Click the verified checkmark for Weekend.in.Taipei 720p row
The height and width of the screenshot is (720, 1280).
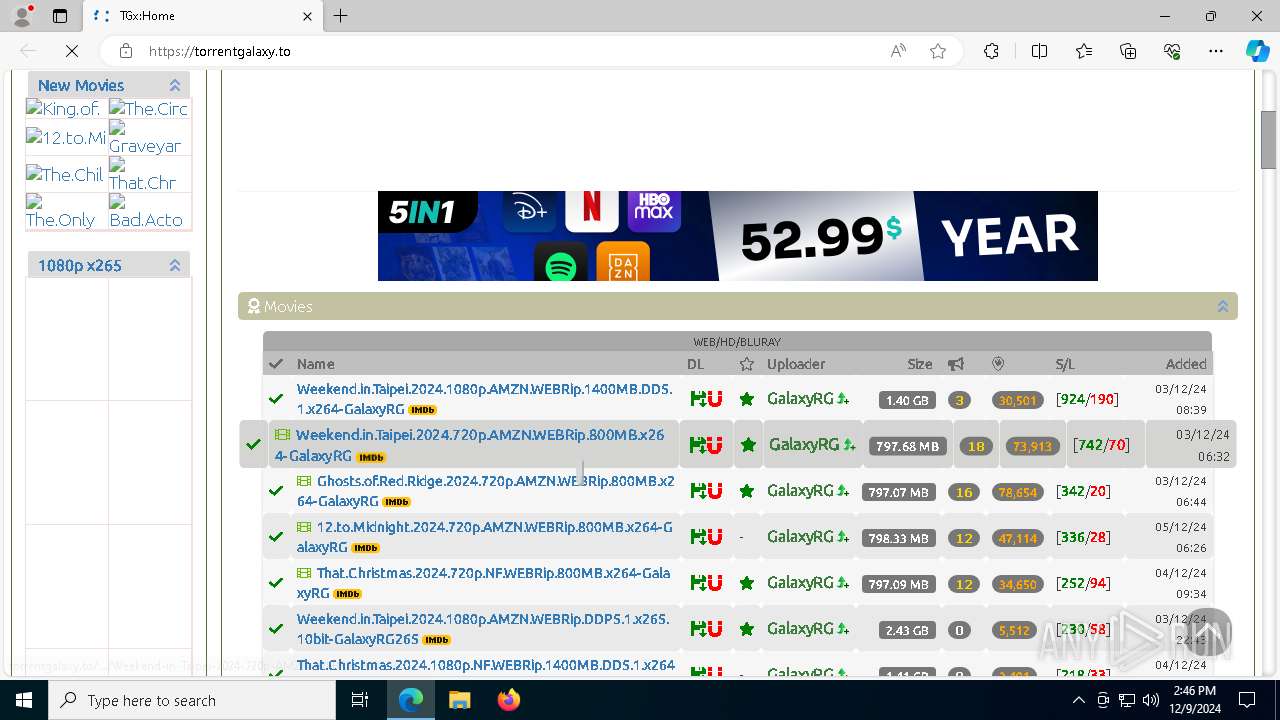(x=254, y=445)
